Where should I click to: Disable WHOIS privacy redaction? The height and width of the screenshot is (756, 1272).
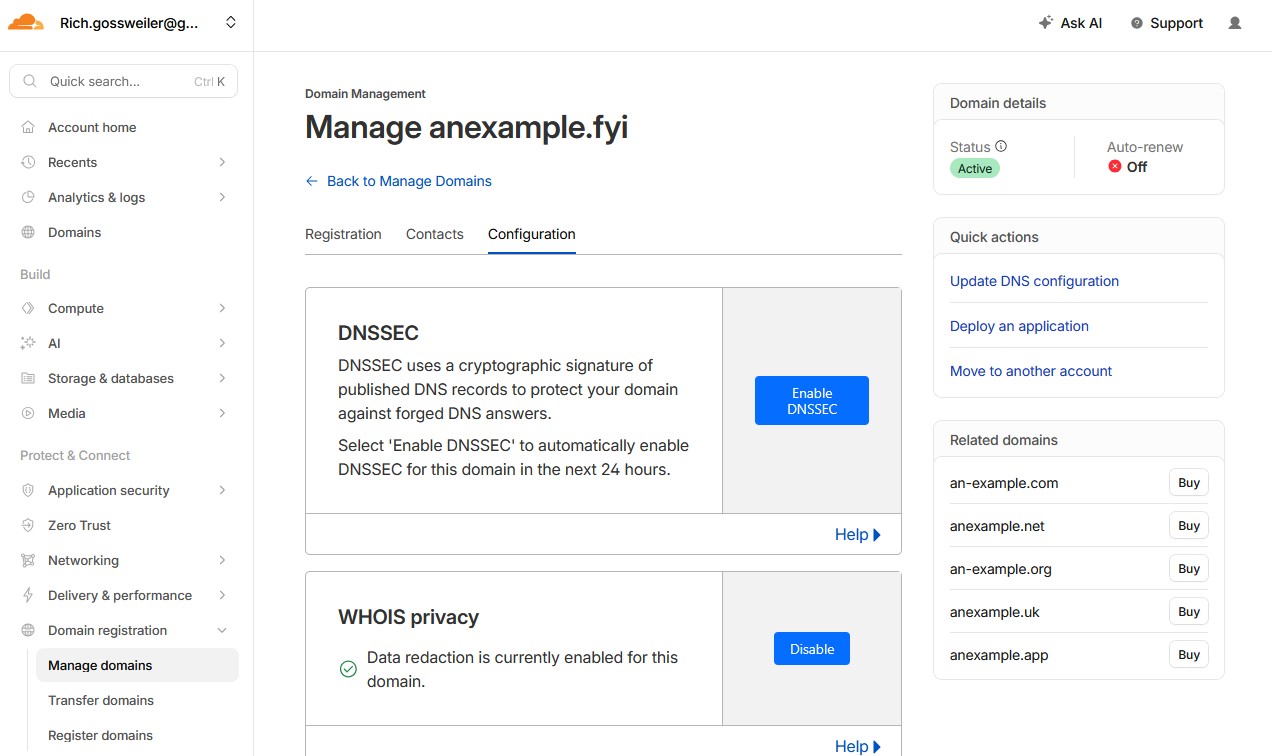tap(811, 649)
